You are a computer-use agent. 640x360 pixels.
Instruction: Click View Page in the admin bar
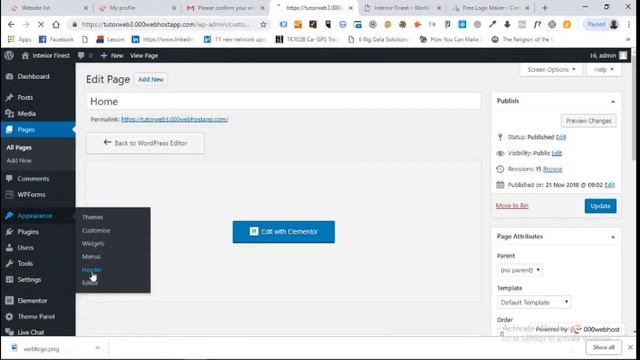click(x=144, y=56)
